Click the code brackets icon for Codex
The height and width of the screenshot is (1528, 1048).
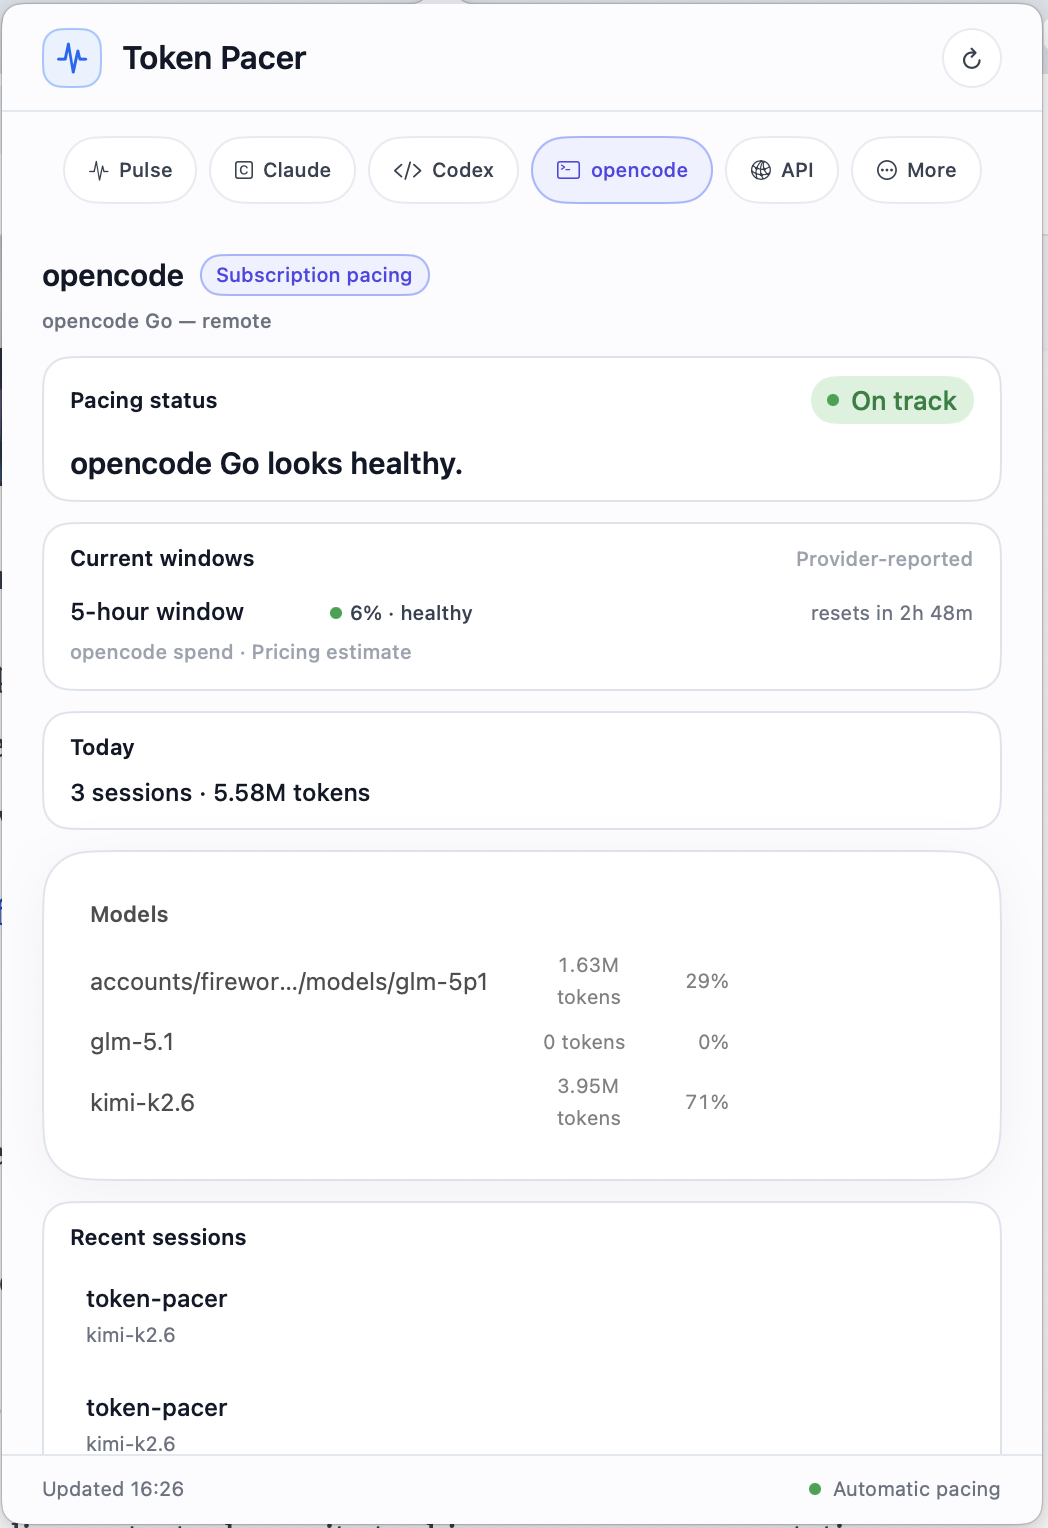408,170
